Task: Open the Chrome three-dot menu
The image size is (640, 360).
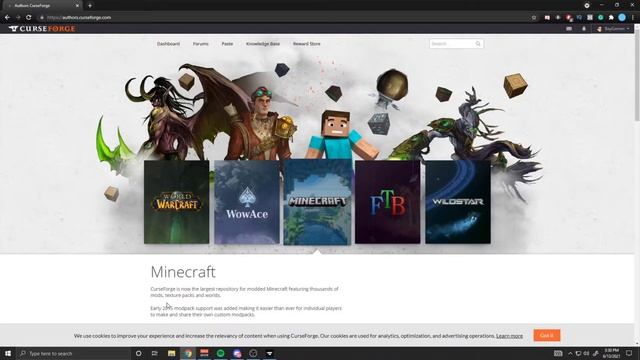Action: 633,18
